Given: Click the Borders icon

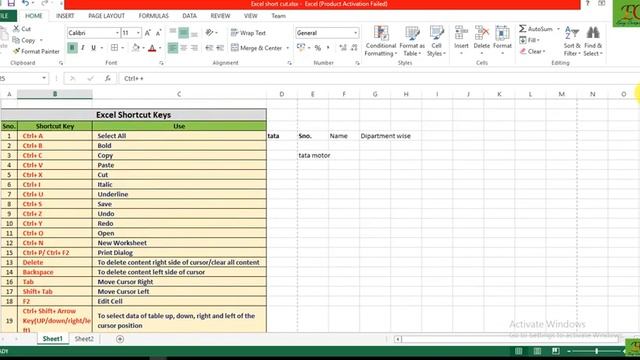Looking at the screenshot, I should tap(114, 48).
